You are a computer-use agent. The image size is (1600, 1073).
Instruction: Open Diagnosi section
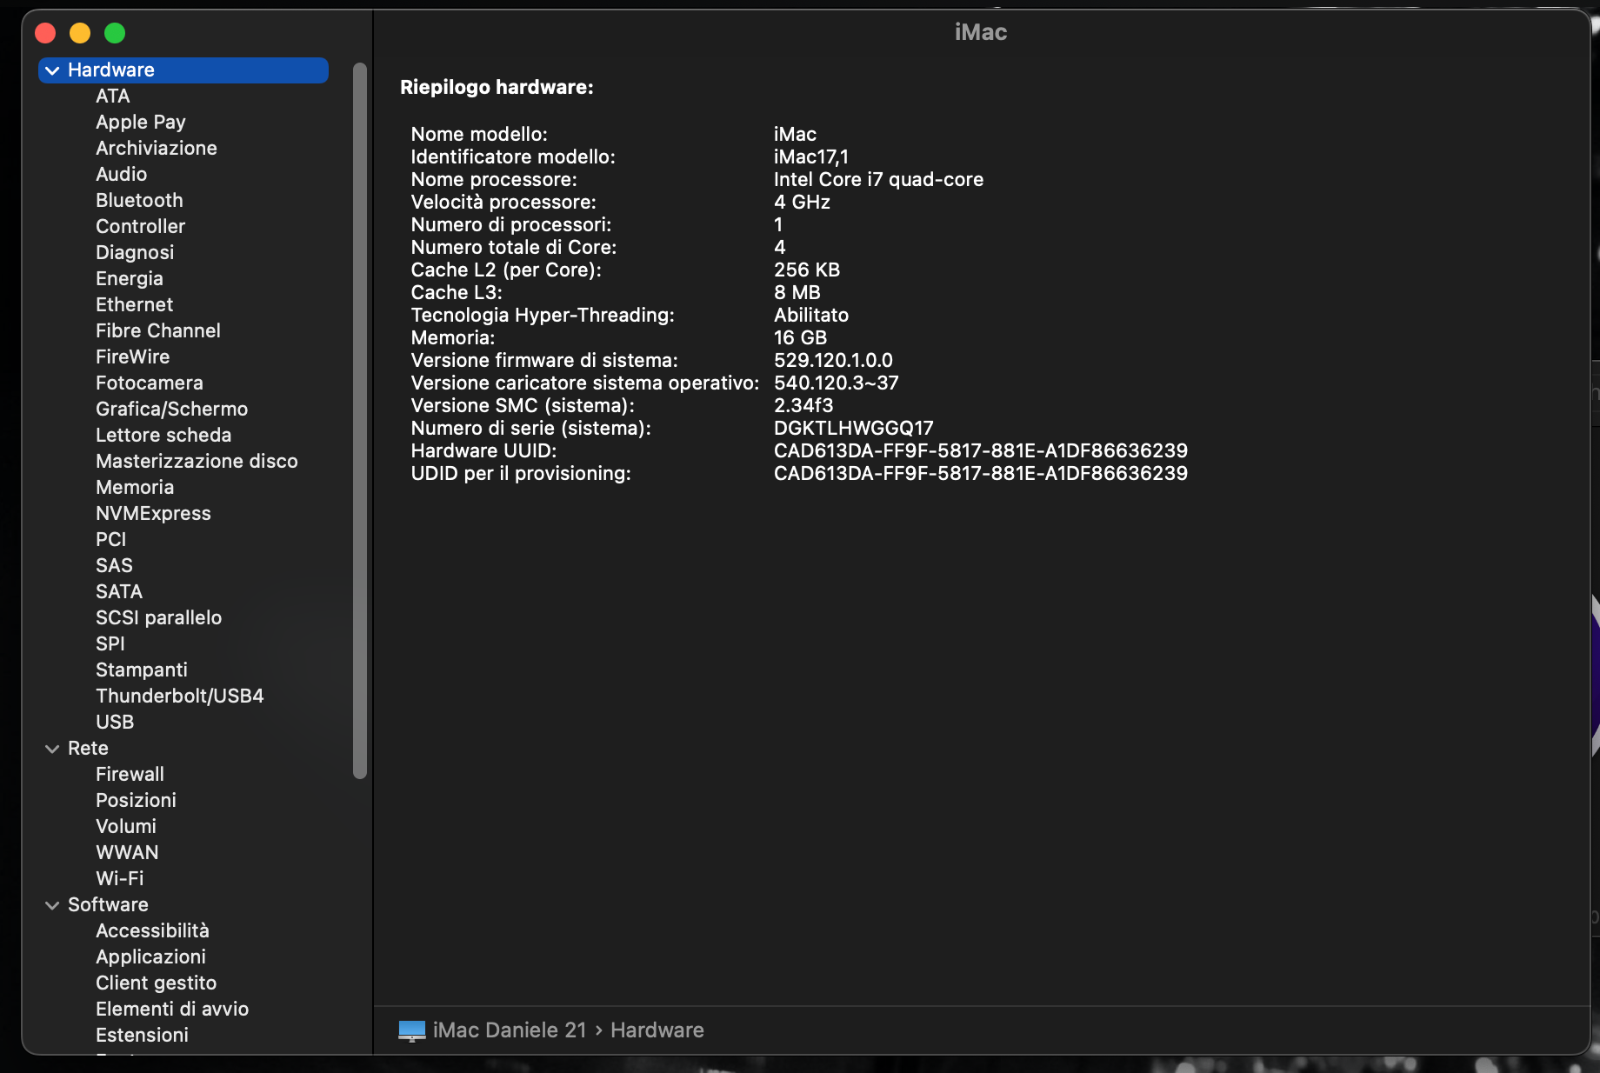click(135, 253)
